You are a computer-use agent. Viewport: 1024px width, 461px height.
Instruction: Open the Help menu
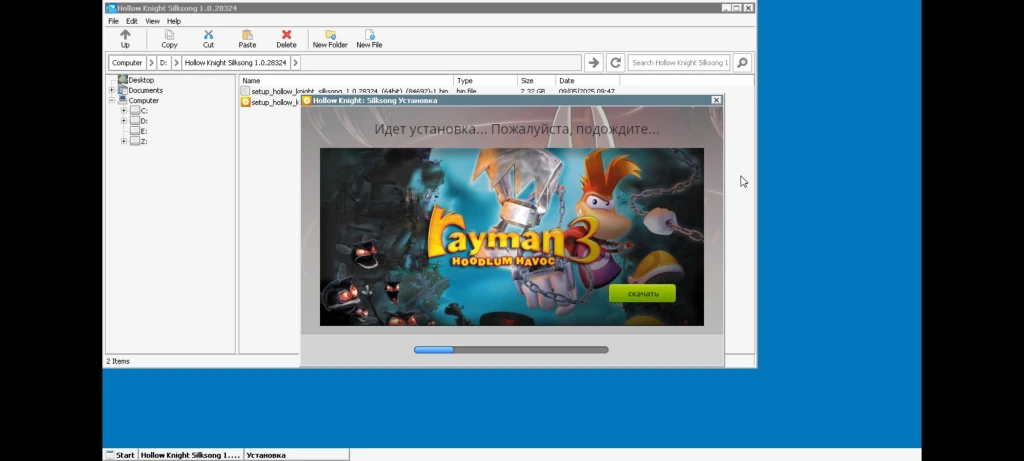pos(173,21)
